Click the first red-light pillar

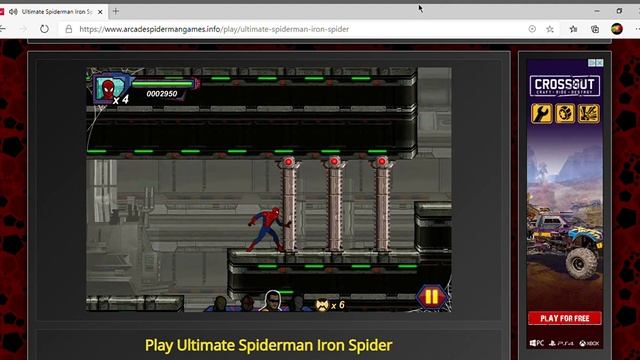289,204
